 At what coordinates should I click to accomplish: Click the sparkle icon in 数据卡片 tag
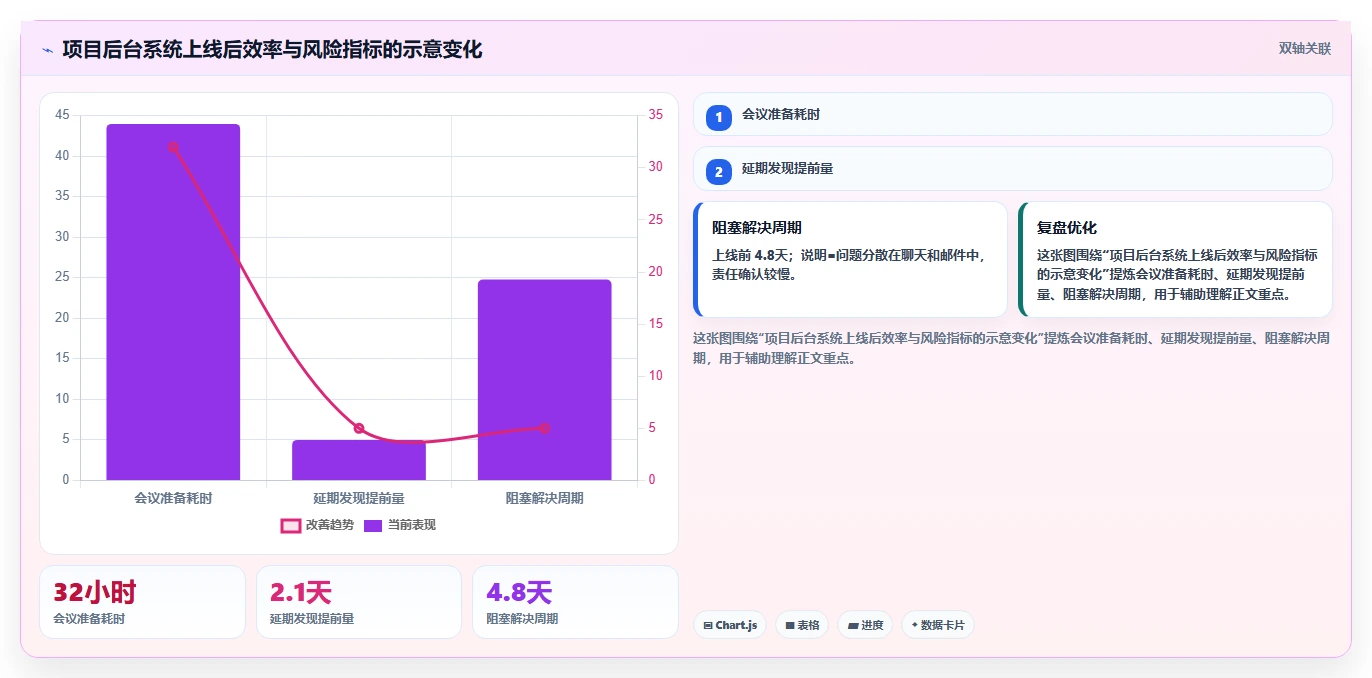point(914,626)
